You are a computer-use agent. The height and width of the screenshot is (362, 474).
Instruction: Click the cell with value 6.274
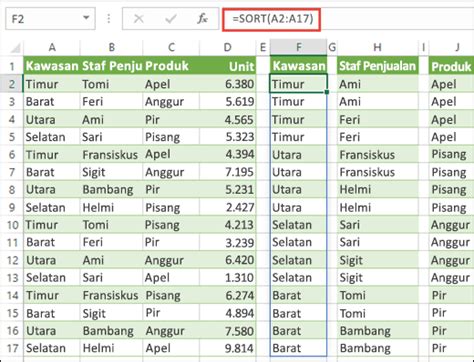click(x=227, y=295)
